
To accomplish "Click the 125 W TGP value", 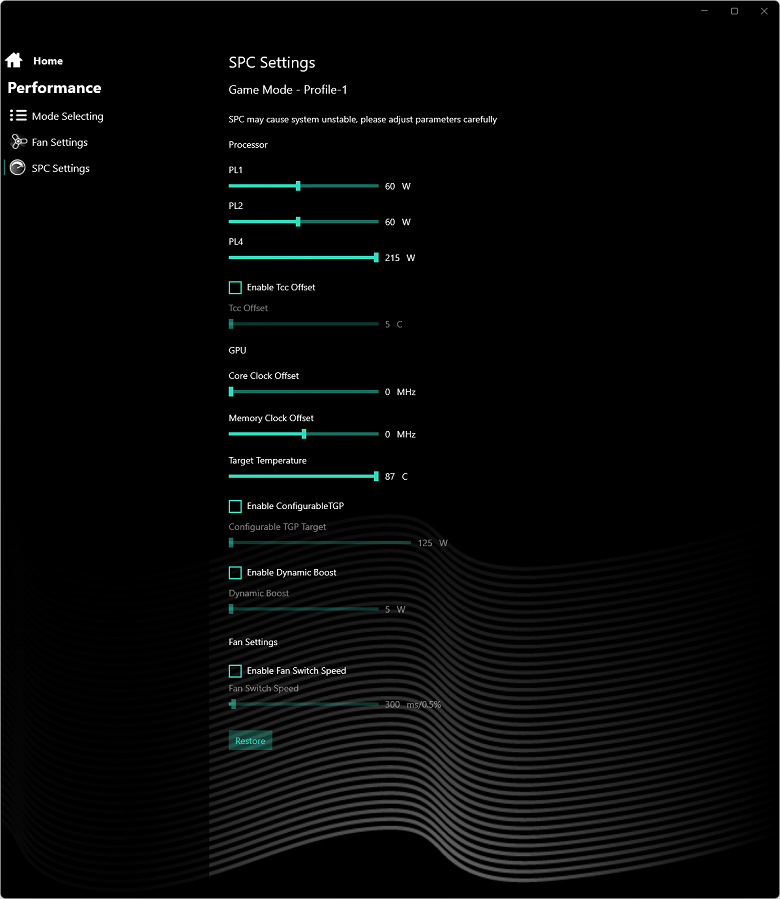I will coord(432,543).
